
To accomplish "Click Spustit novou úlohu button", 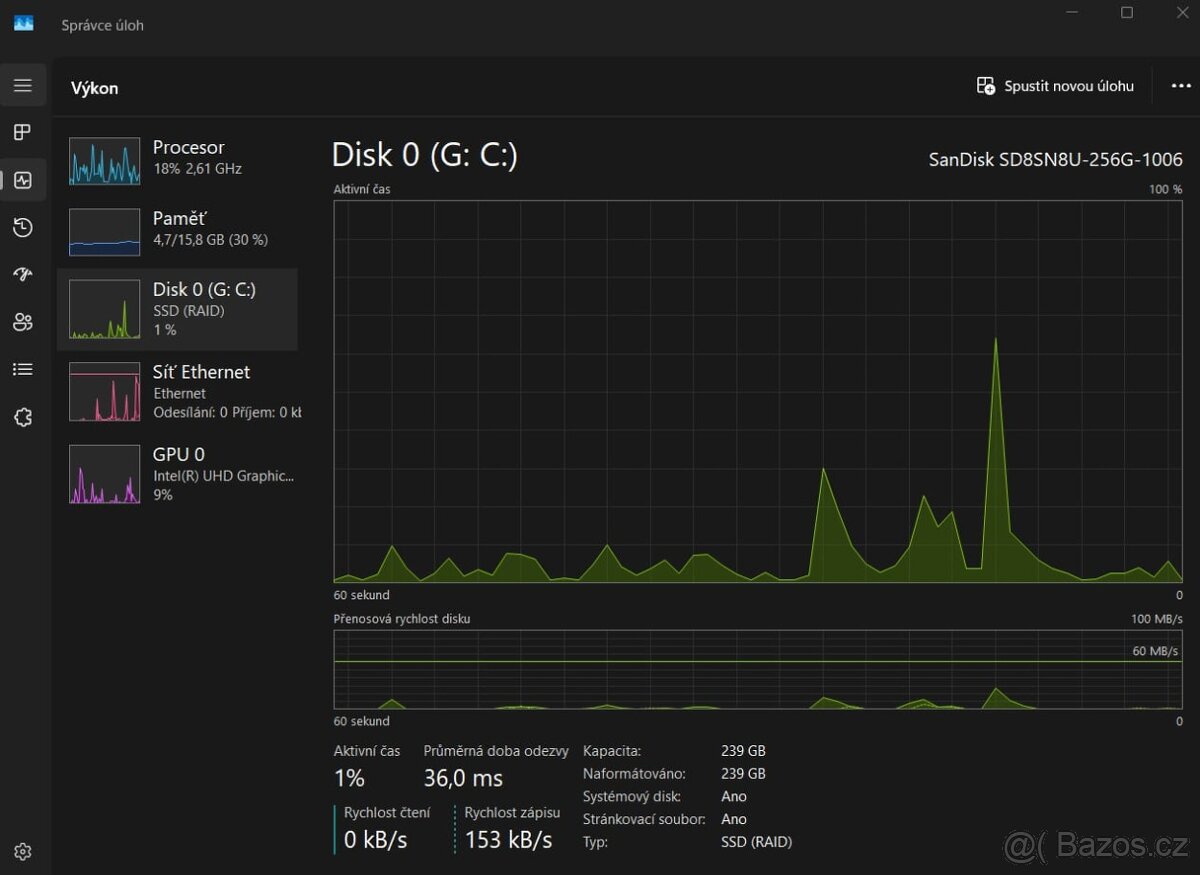I will [x=1055, y=86].
